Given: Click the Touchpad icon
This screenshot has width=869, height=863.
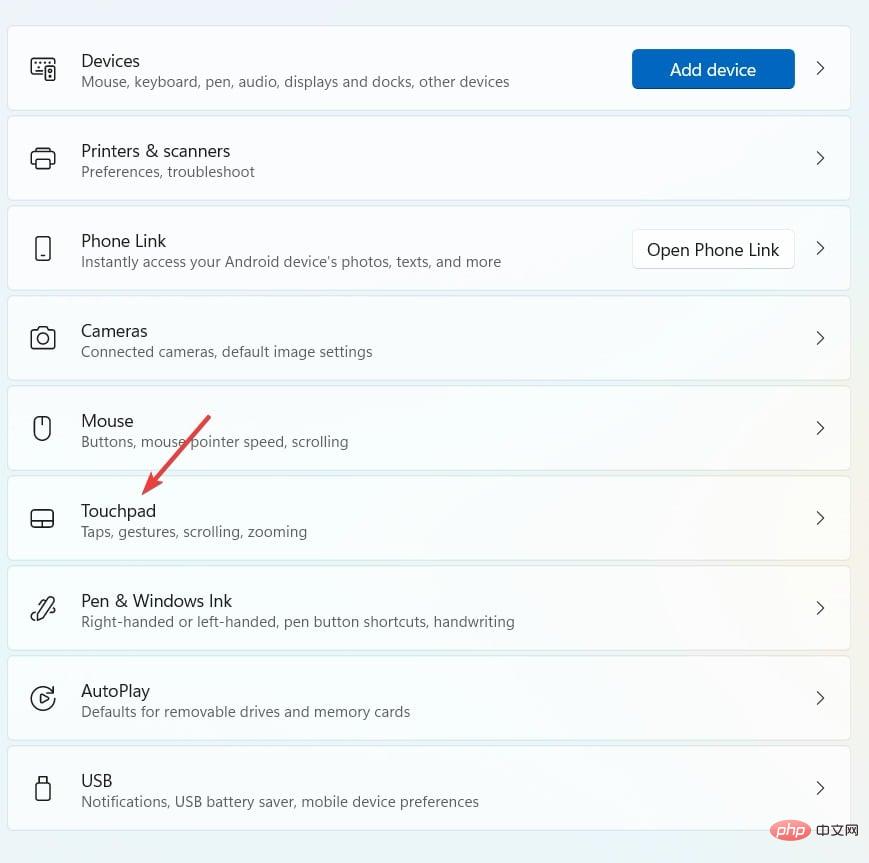Looking at the screenshot, I should (x=41, y=518).
